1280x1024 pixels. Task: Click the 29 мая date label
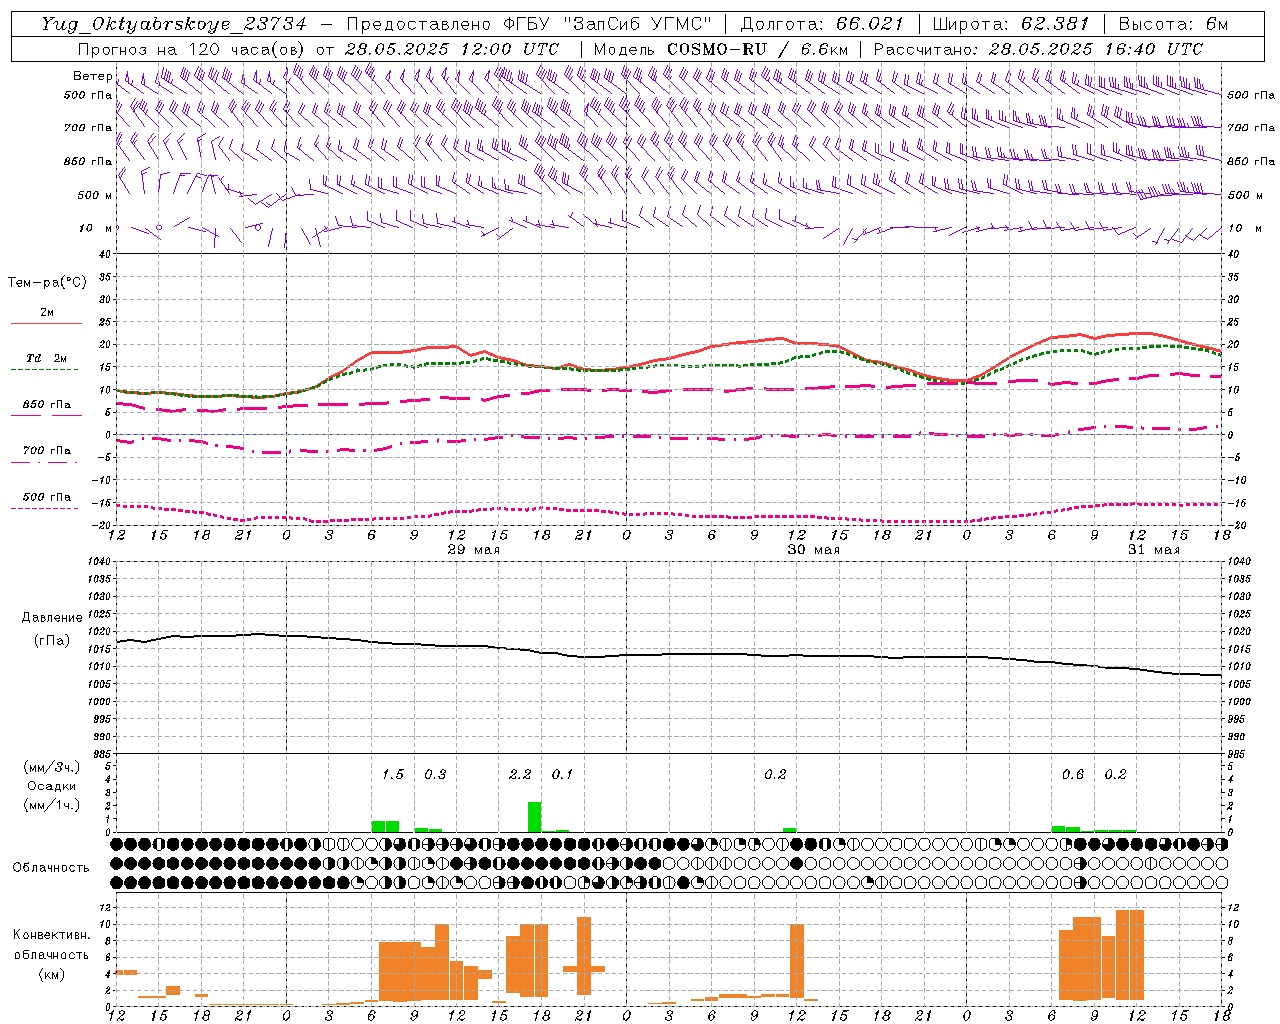(x=474, y=549)
